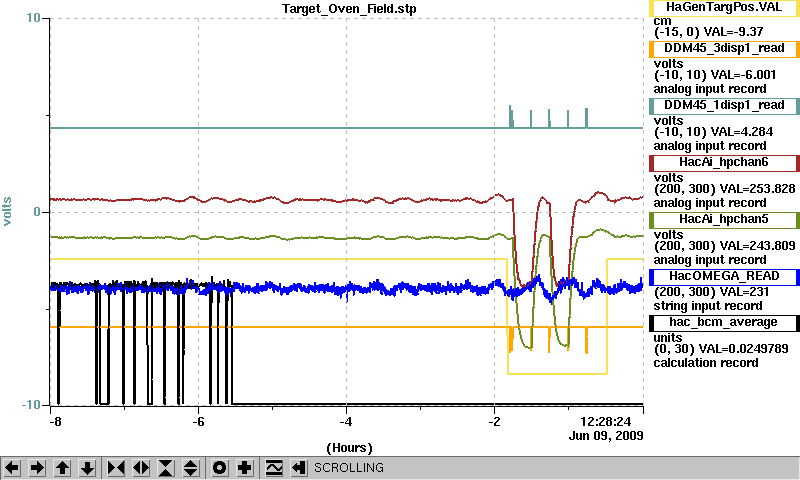Click the 12:28:24 timestamp on the axis
Viewport: 800px width, 480px height.
point(606,422)
